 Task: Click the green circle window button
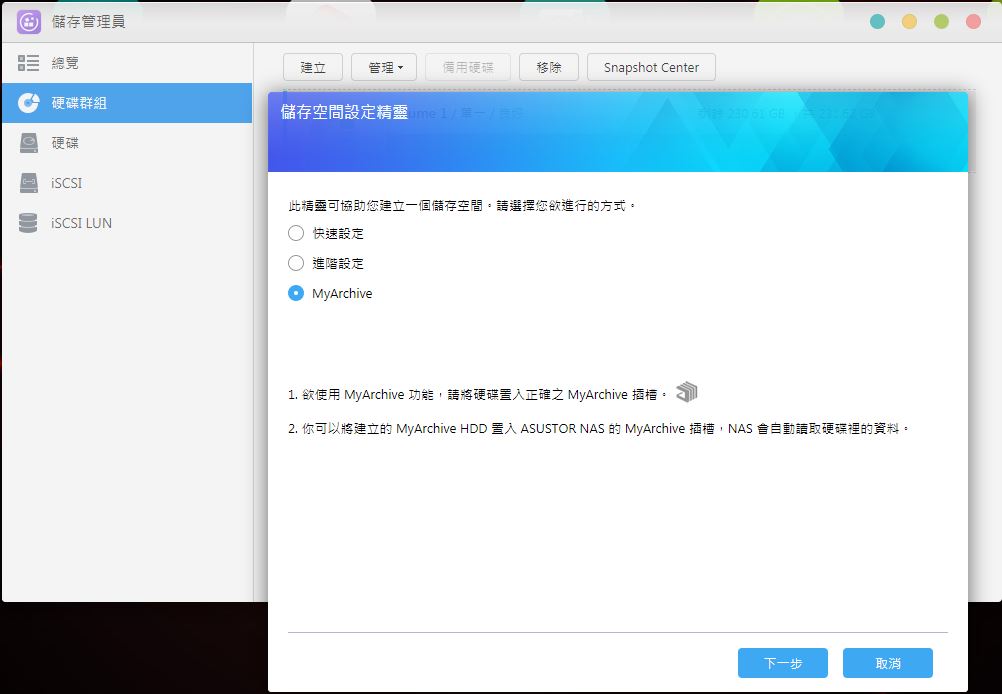pos(941,22)
